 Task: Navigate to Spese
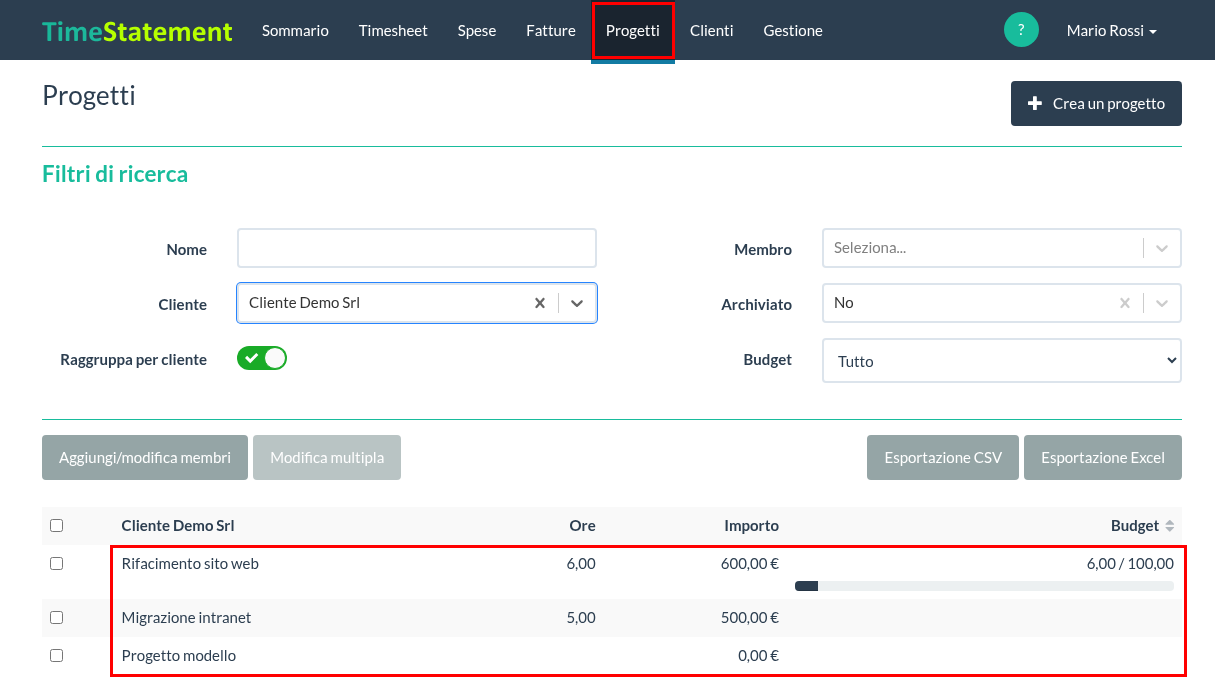[477, 31]
